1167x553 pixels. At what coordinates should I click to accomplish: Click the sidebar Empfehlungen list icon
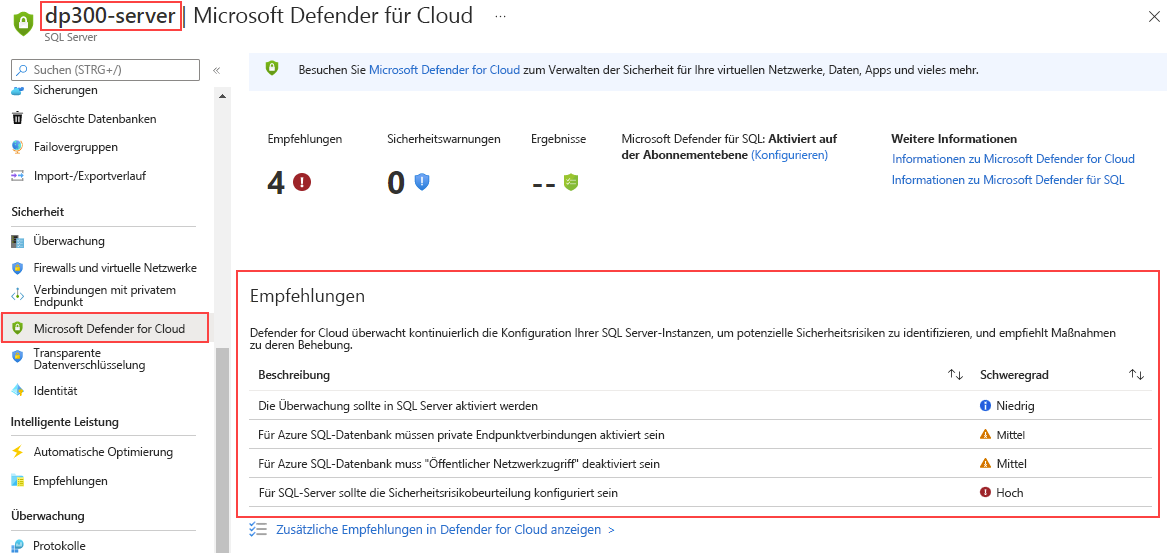[18, 481]
